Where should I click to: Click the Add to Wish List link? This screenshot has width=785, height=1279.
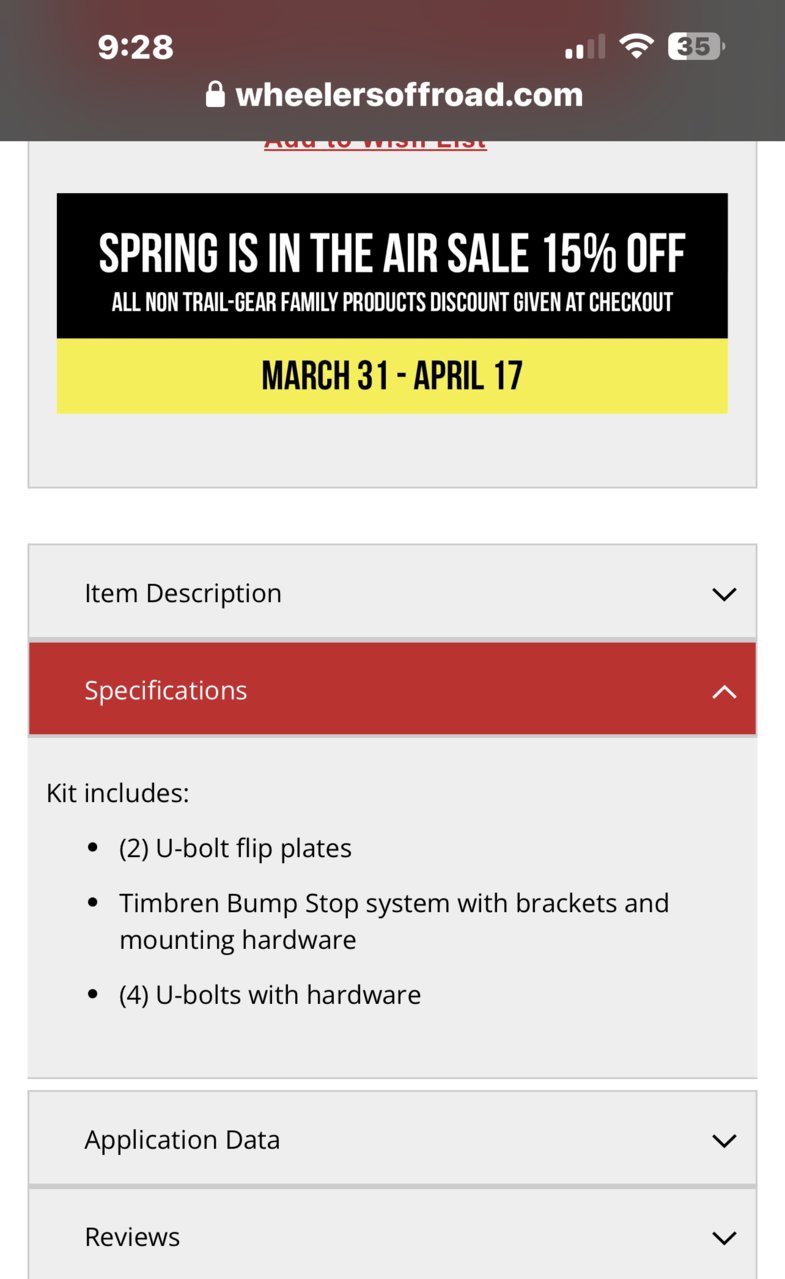point(375,143)
